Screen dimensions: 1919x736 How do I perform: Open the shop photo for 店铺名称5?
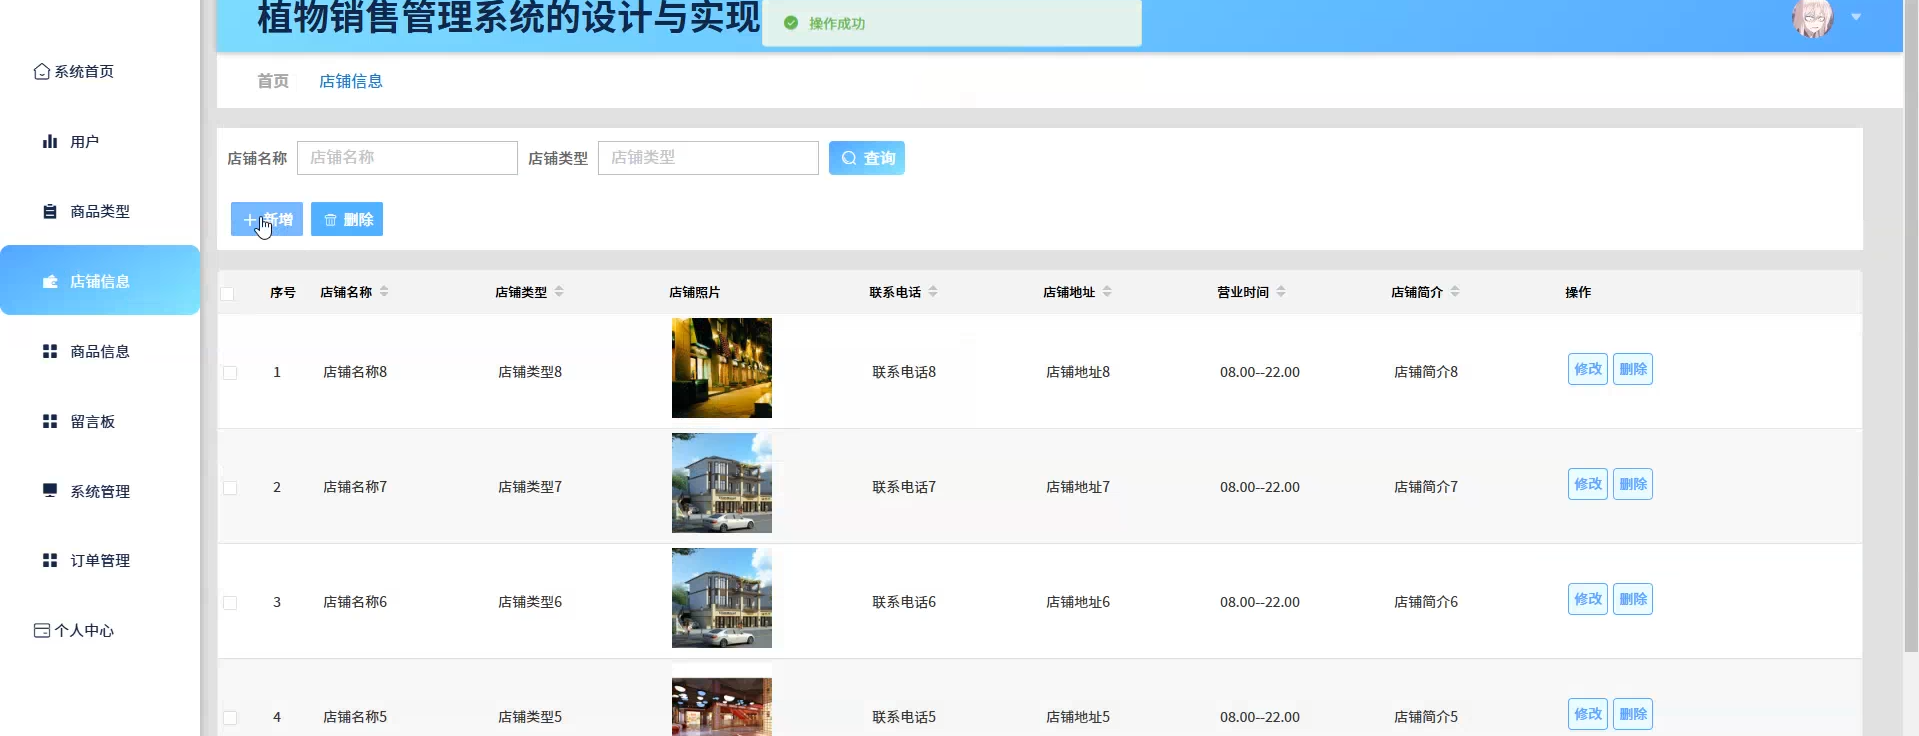coord(722,707)
